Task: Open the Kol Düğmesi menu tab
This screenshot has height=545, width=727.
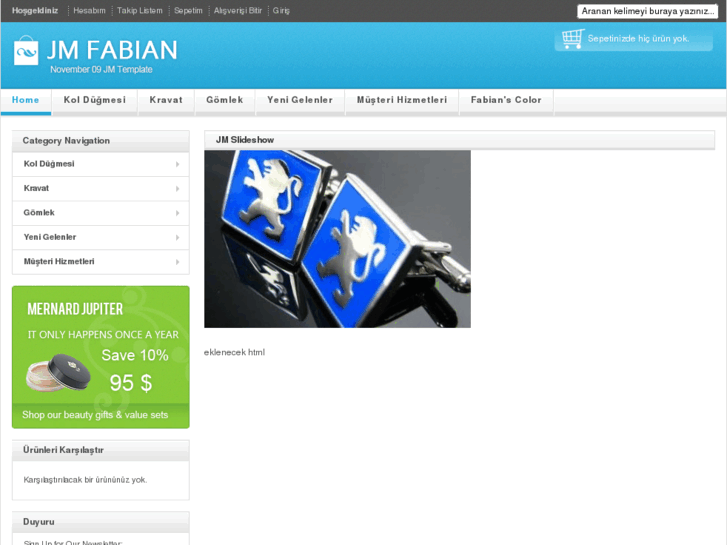Action: click(x=95, y=100)
